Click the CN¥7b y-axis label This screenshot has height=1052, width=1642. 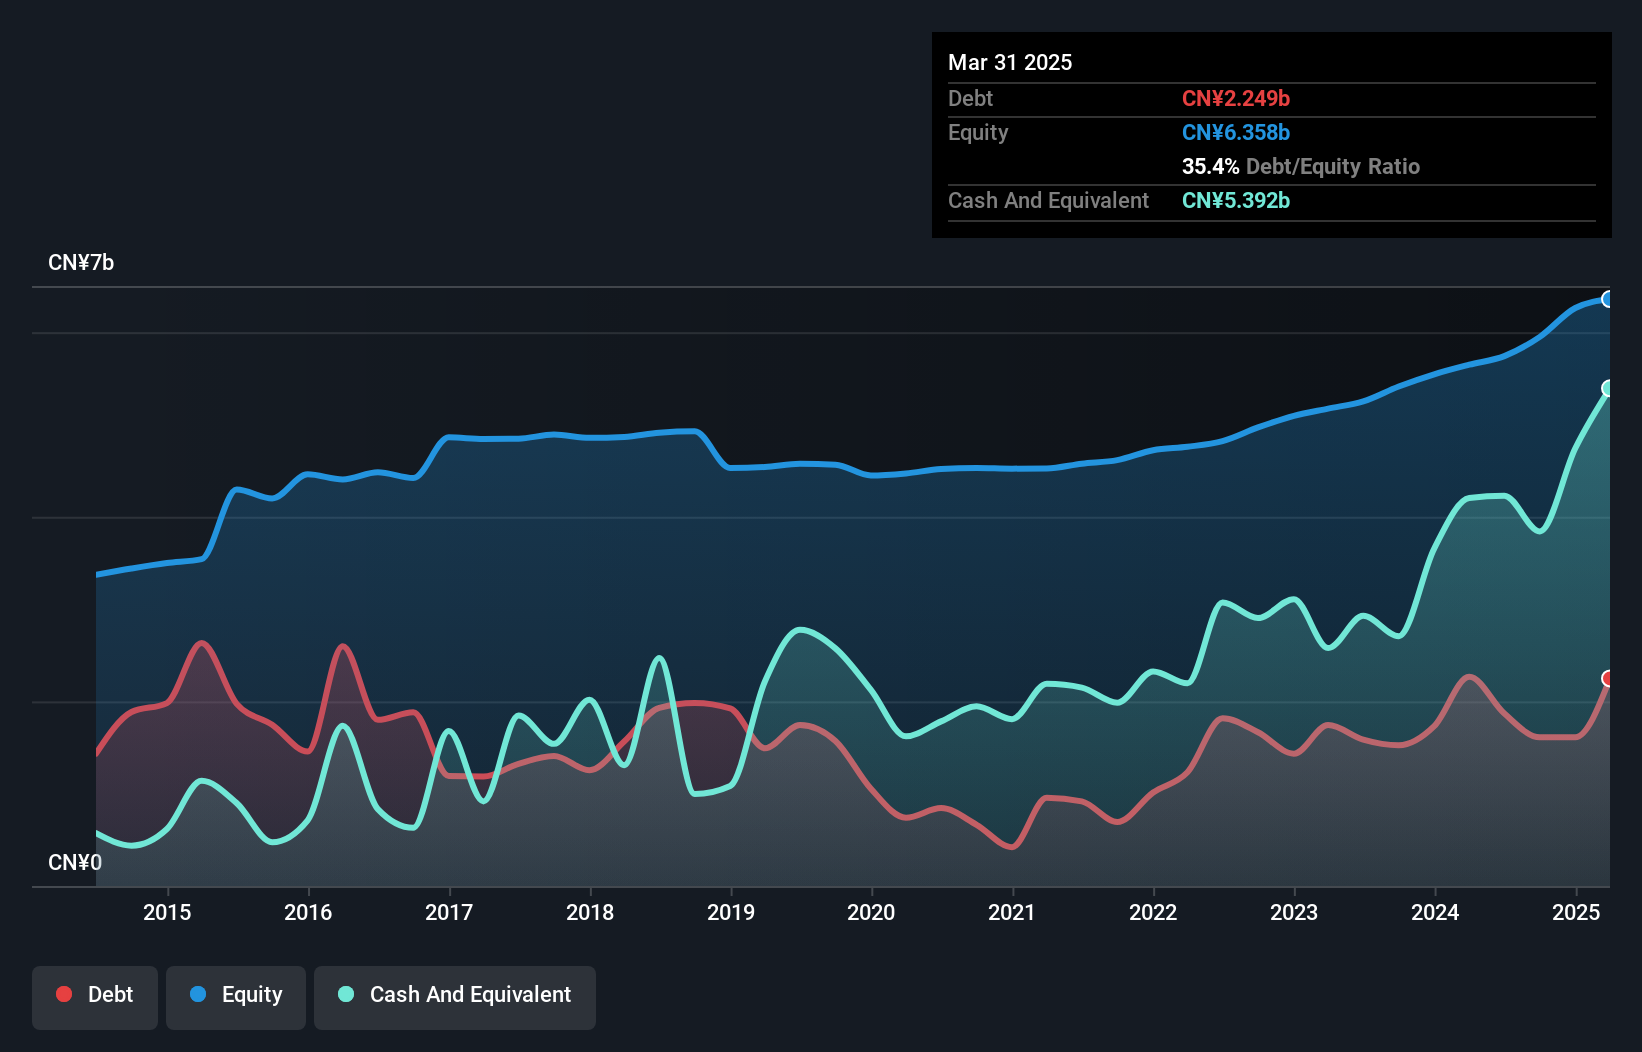coord(81,263)
